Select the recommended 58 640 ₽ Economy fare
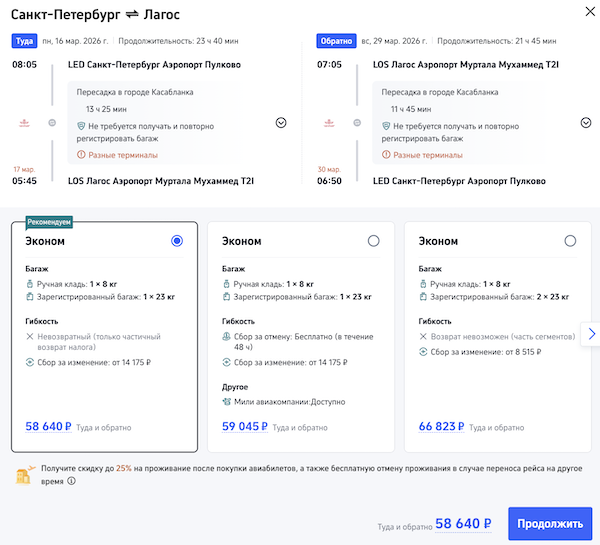The height and width of the screenshot is (545, 600). pyautogui.click(x=177, y=241)
